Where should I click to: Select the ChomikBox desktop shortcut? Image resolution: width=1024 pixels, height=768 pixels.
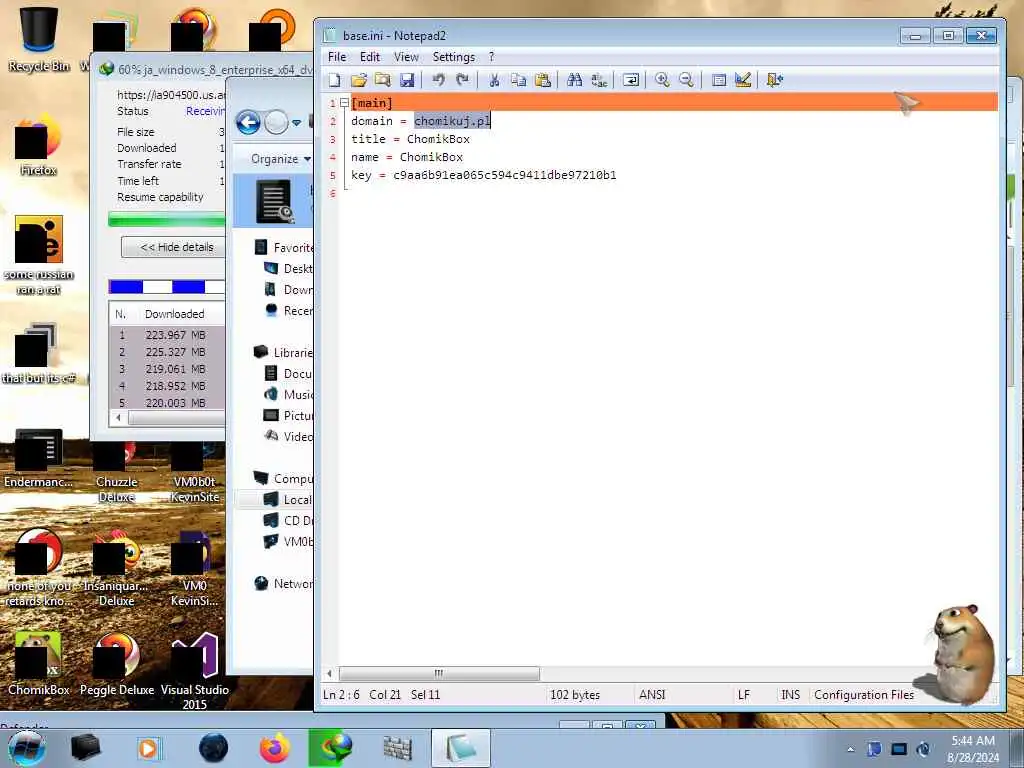(x=39, y=663)
